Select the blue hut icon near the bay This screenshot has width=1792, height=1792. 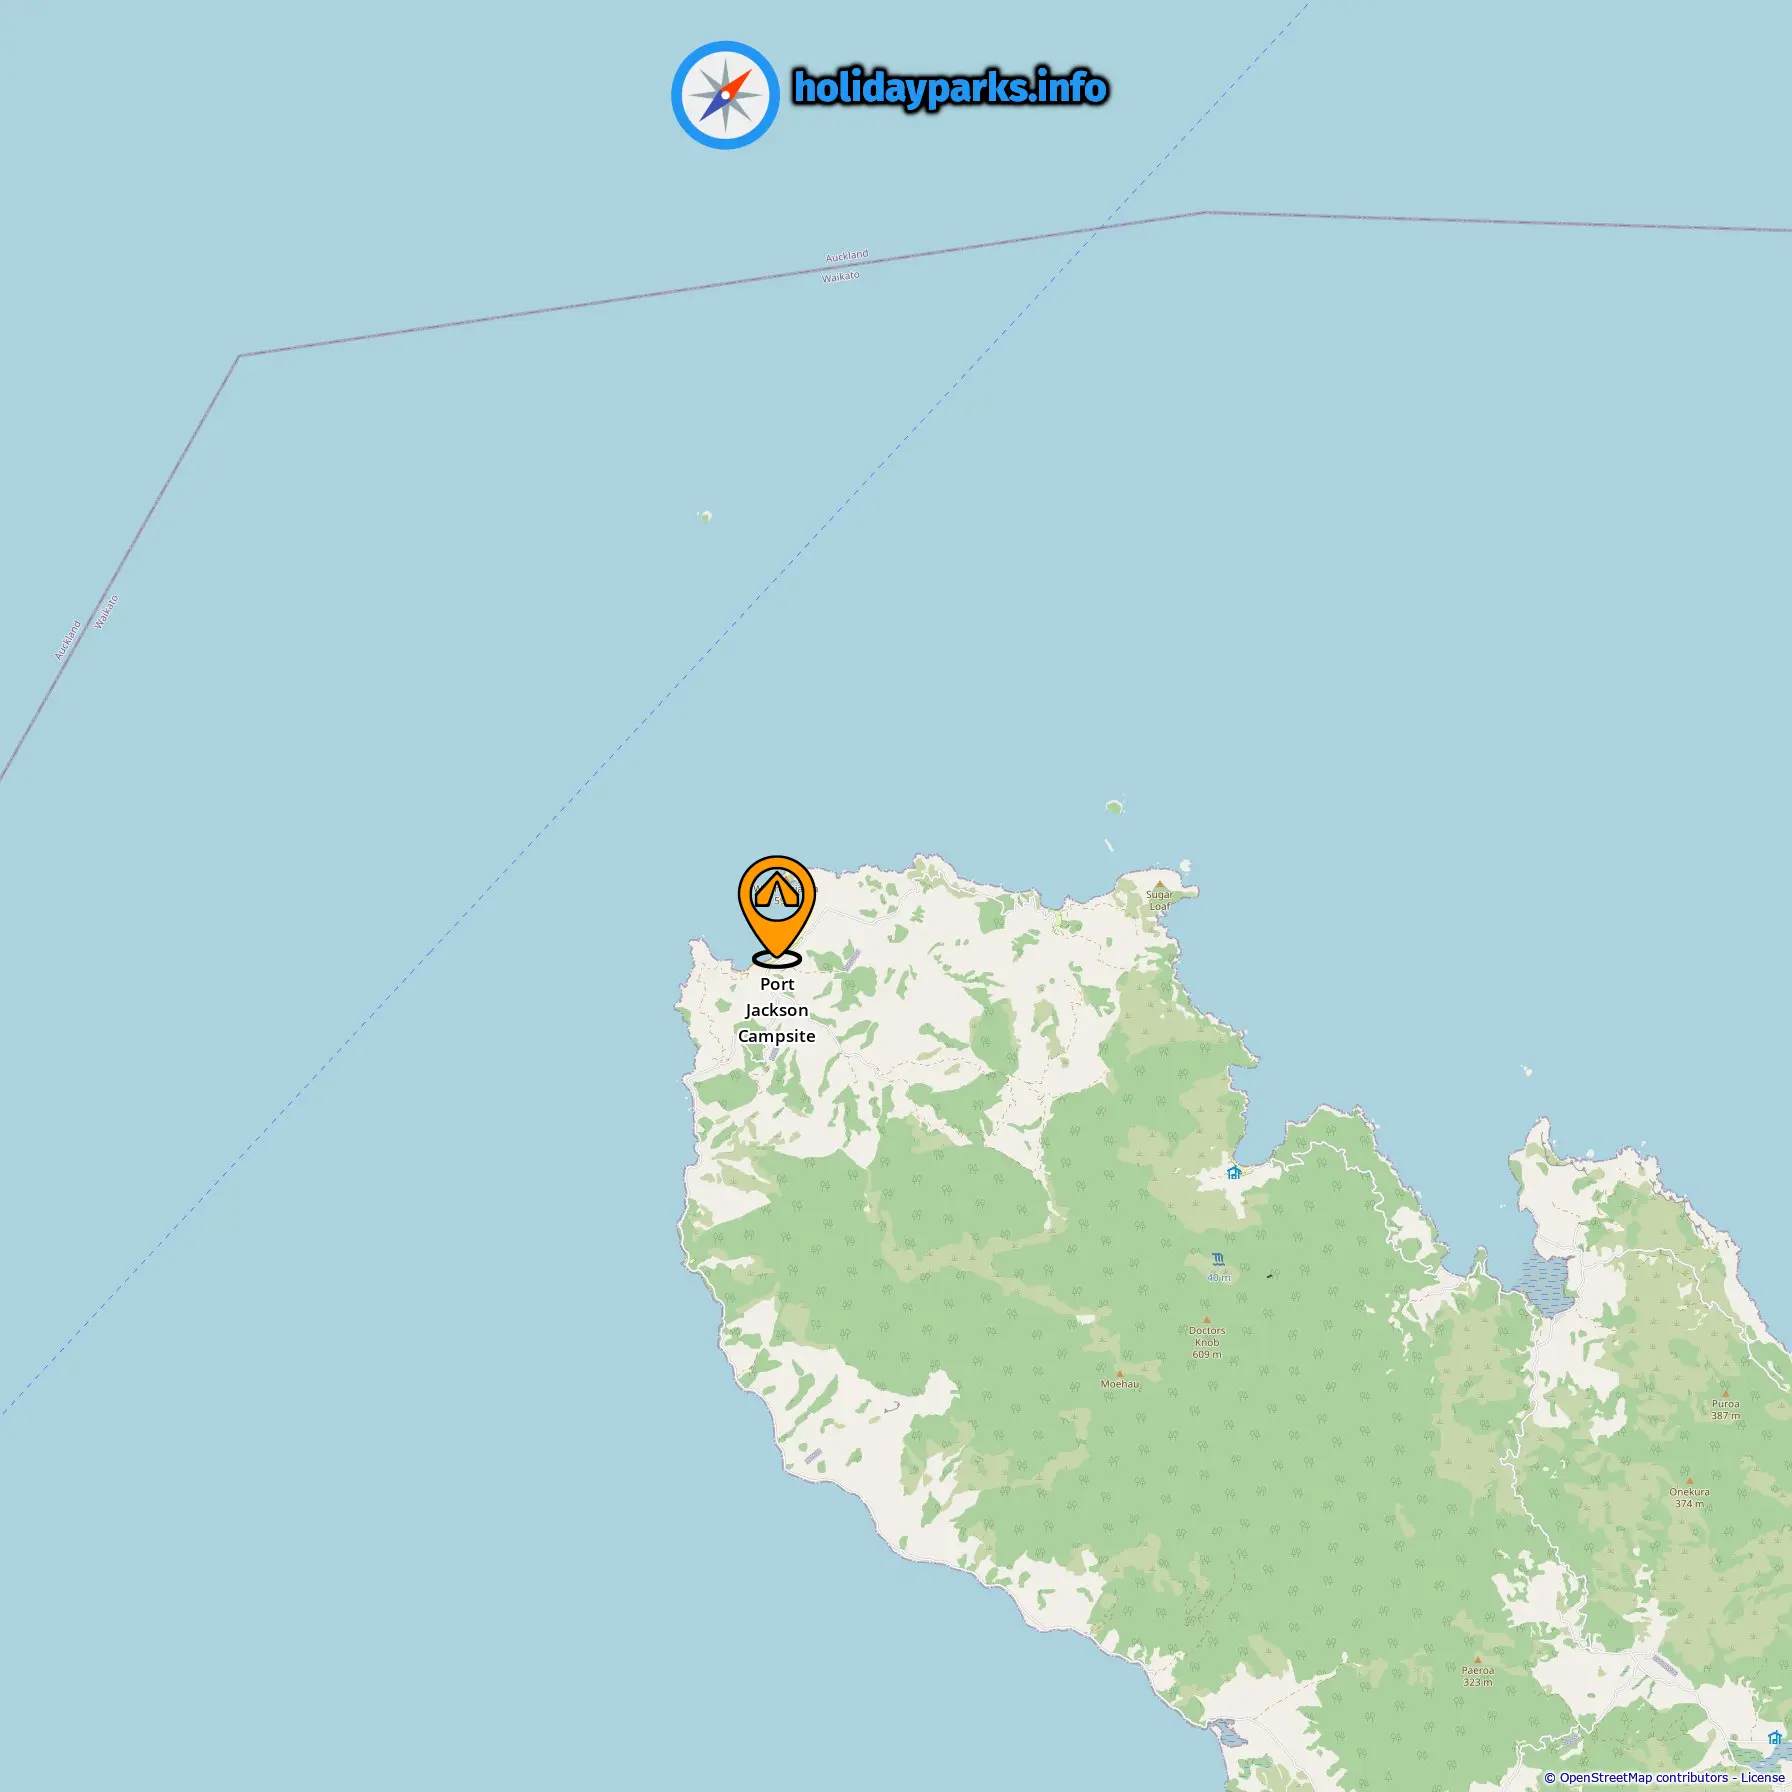coord(1234,1172)
